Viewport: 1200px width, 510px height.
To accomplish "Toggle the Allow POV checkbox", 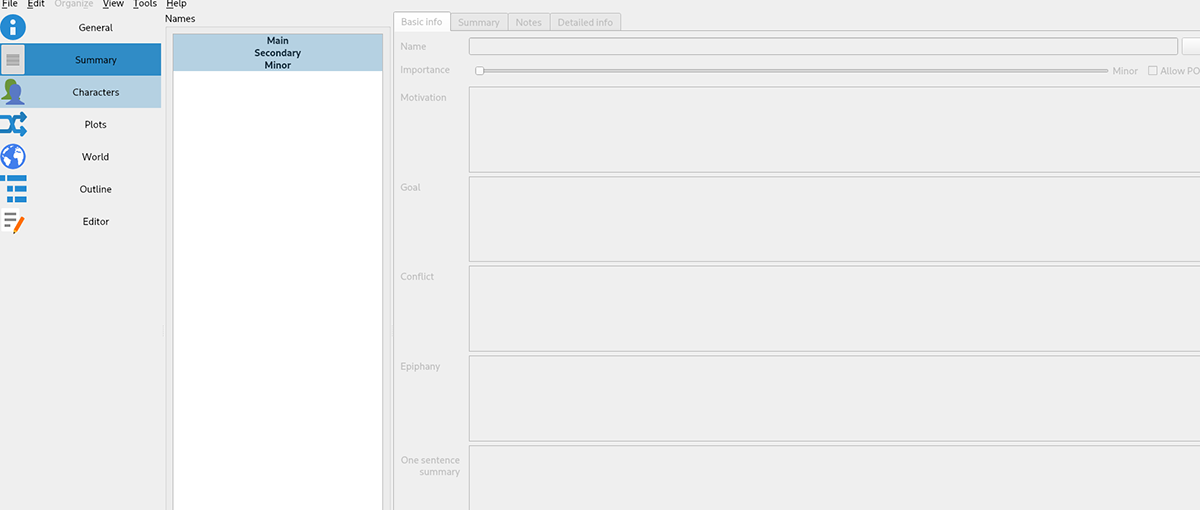I will pos(1153,71).
